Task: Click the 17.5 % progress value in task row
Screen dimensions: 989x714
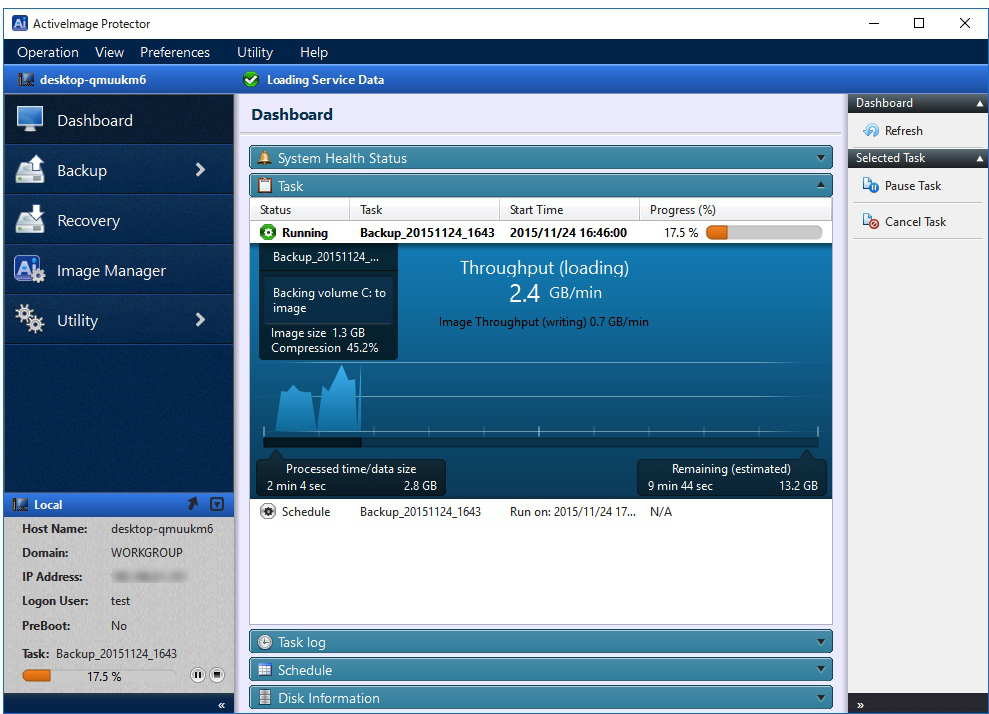Action: (681, 233)
